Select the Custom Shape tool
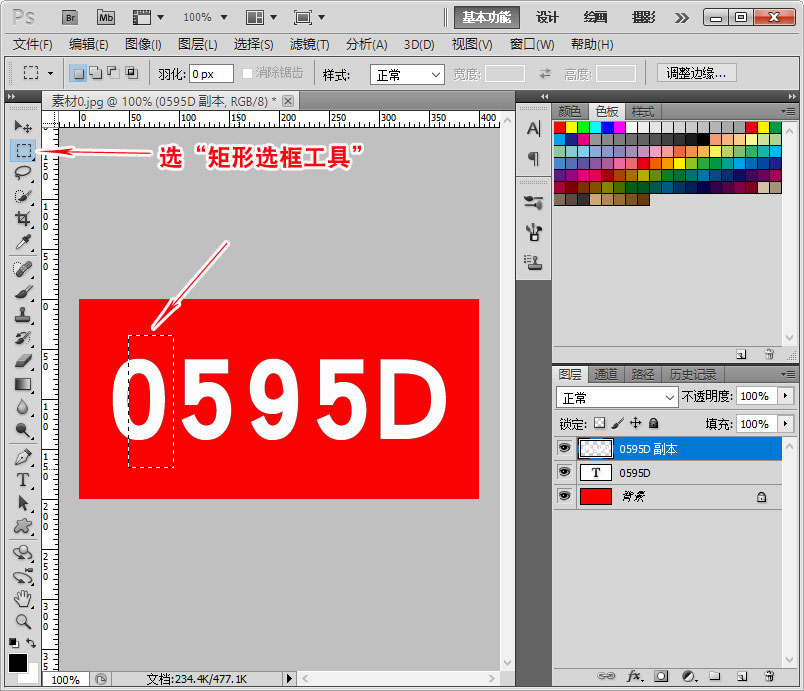This screenshot has width=804, height=691. point(23,526)
